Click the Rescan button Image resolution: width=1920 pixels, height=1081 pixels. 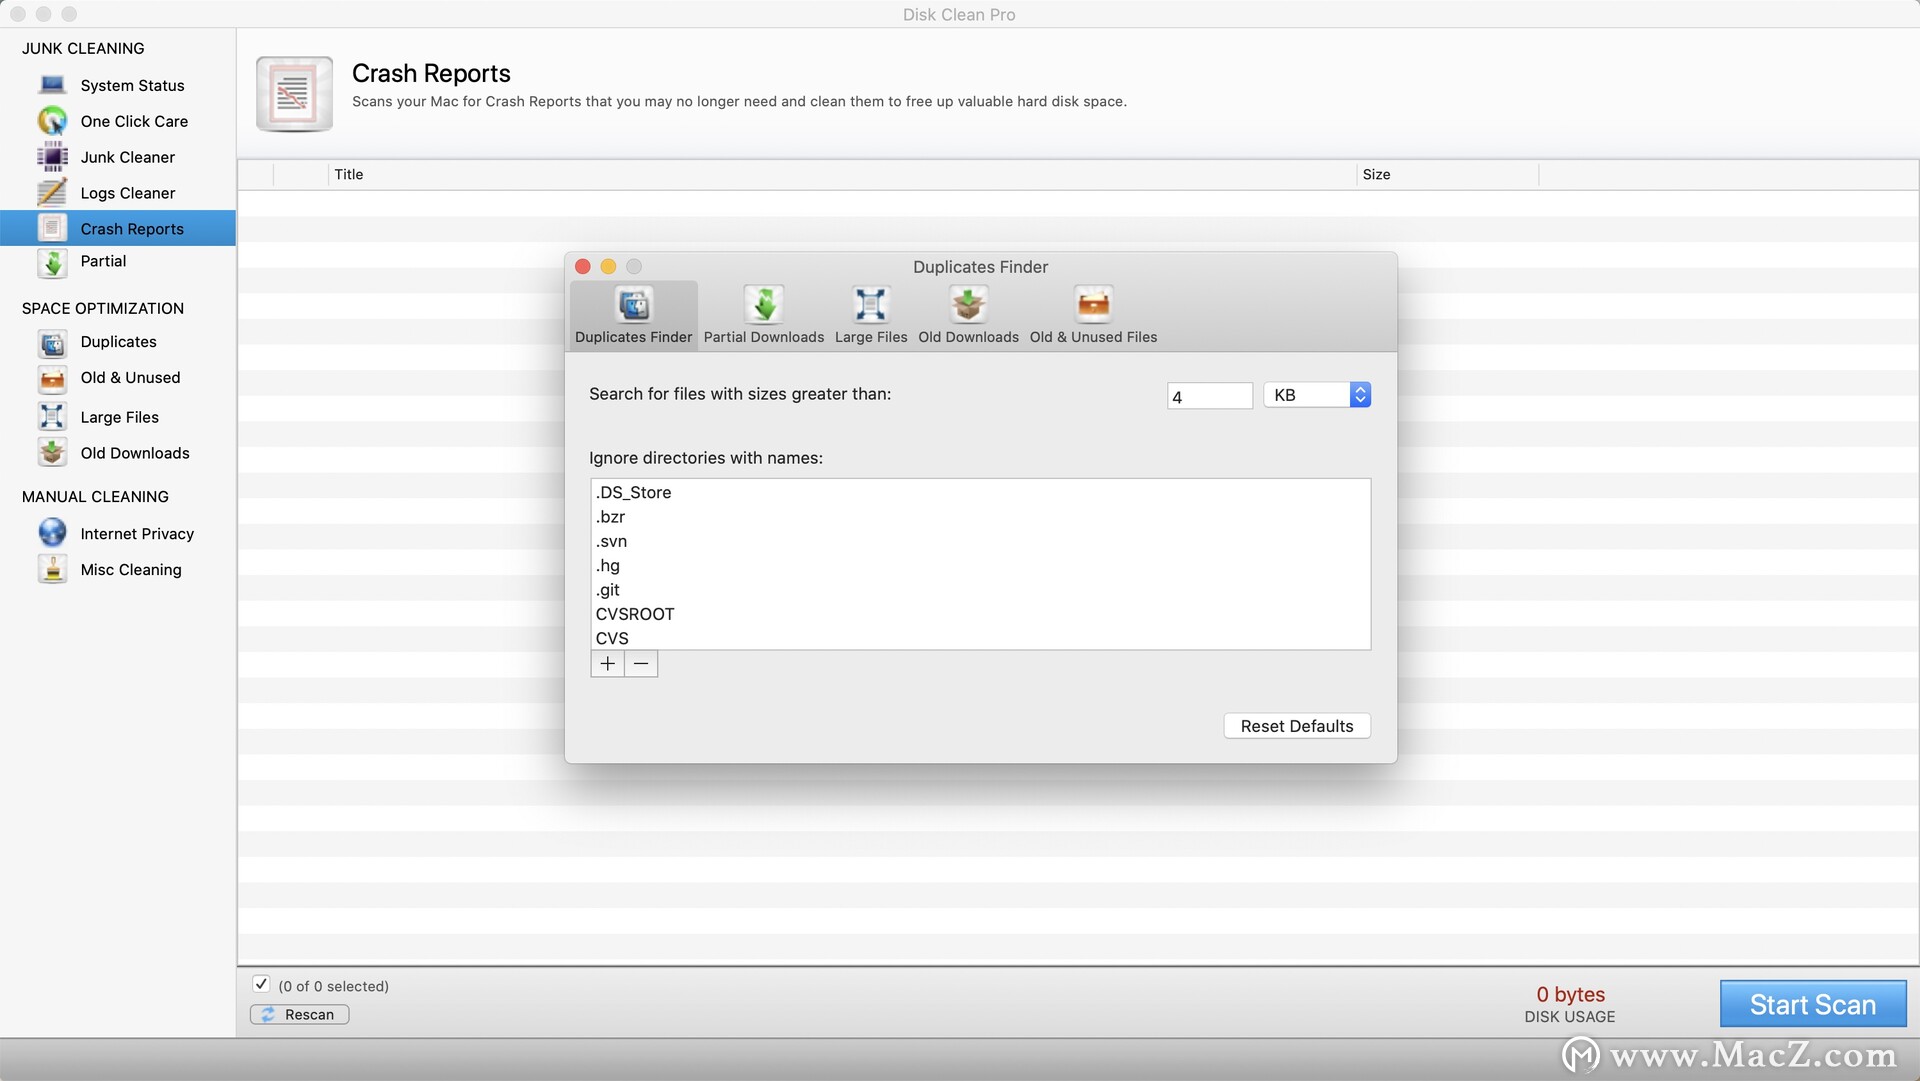click(x=300, y=1014)
